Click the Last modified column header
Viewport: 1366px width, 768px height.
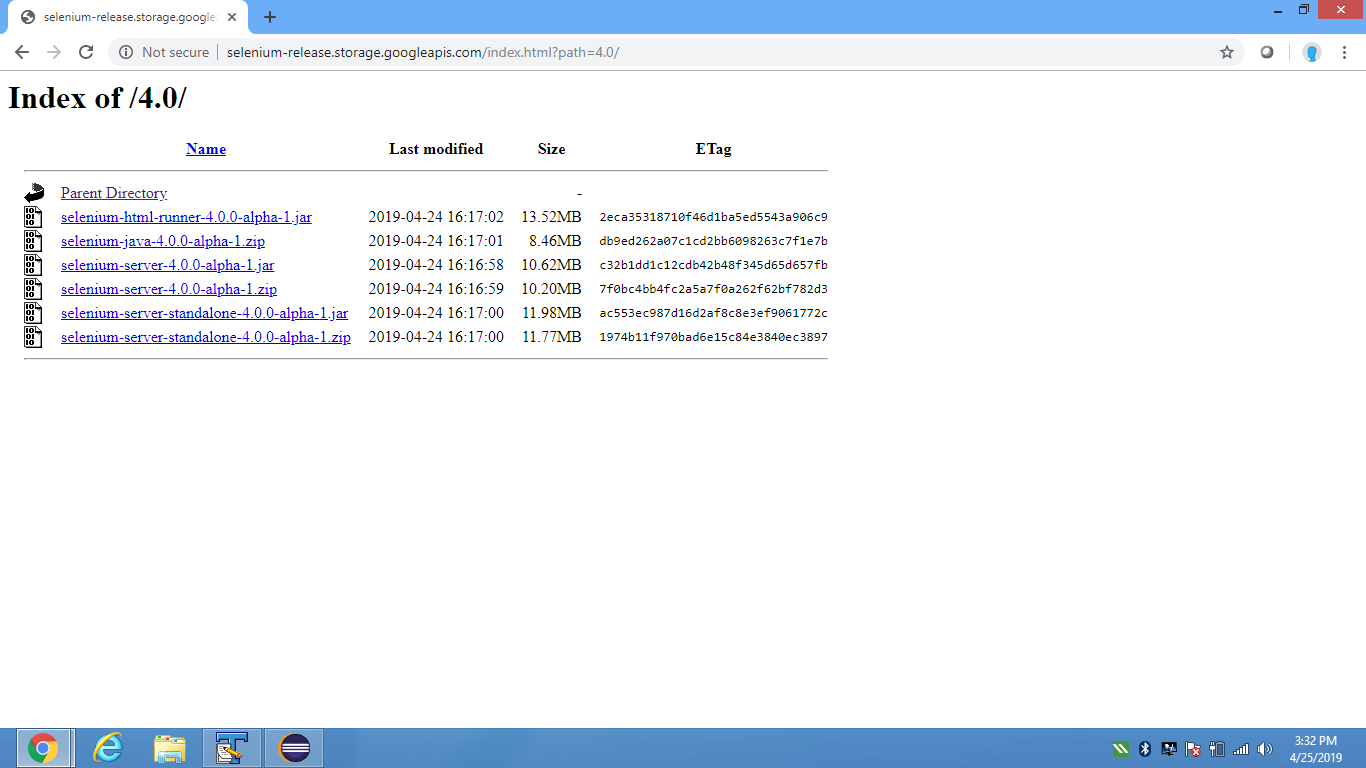(436, 149)
